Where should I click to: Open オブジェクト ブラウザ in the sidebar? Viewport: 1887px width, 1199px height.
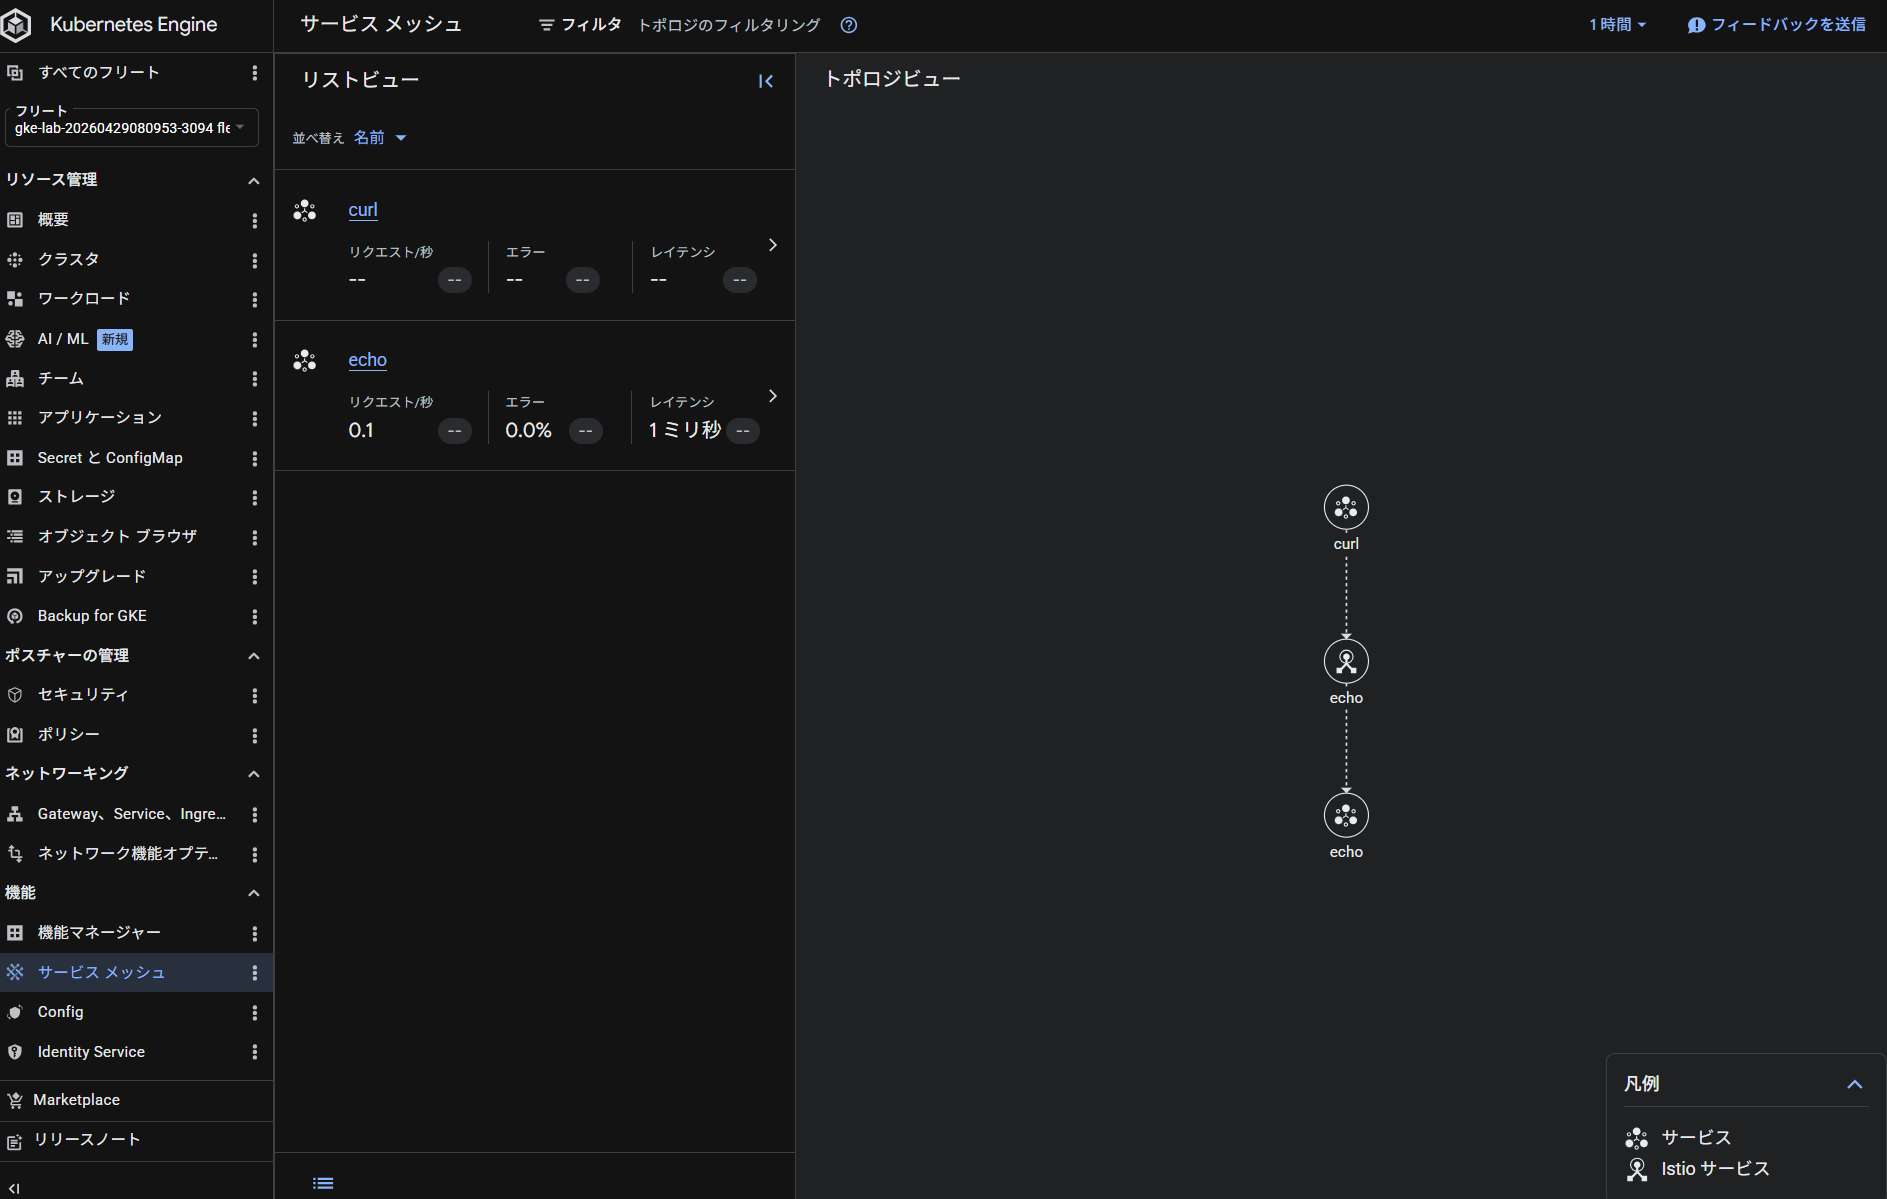tap(118, 537)
